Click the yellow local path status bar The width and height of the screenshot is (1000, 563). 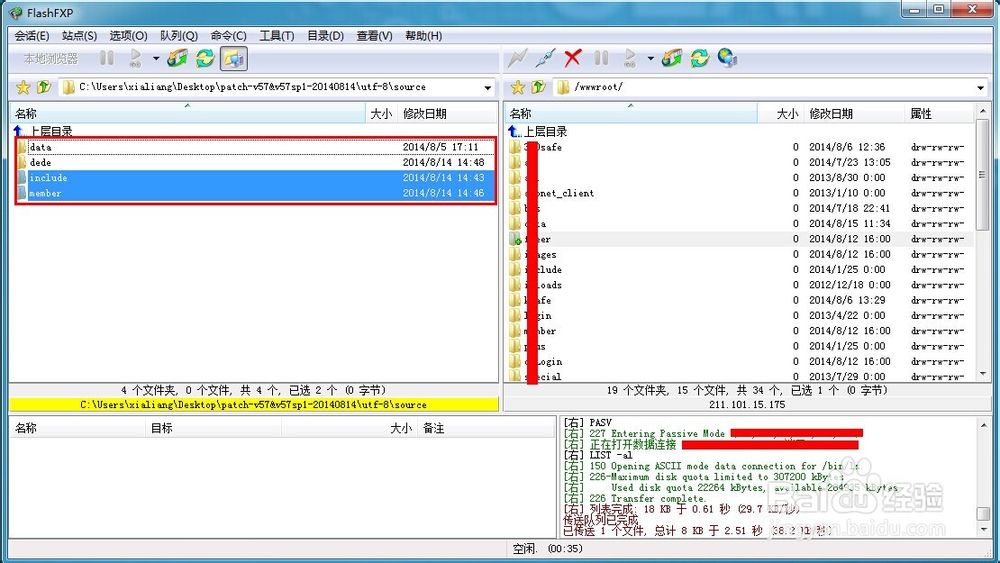pyautogui.click(x=254, y=404)
